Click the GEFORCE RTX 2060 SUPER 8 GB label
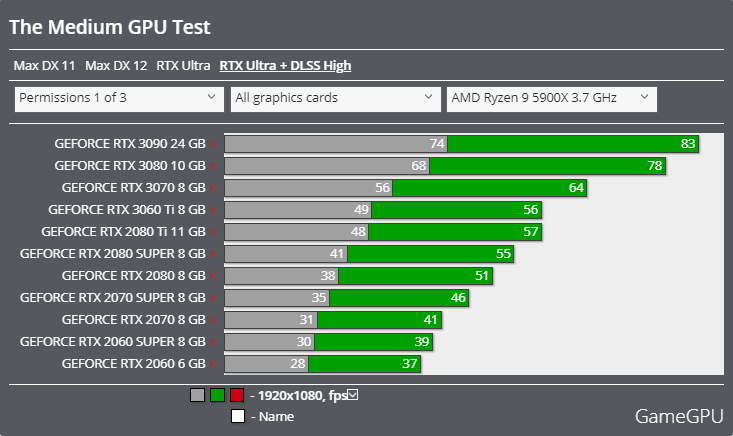 (113, 341)
